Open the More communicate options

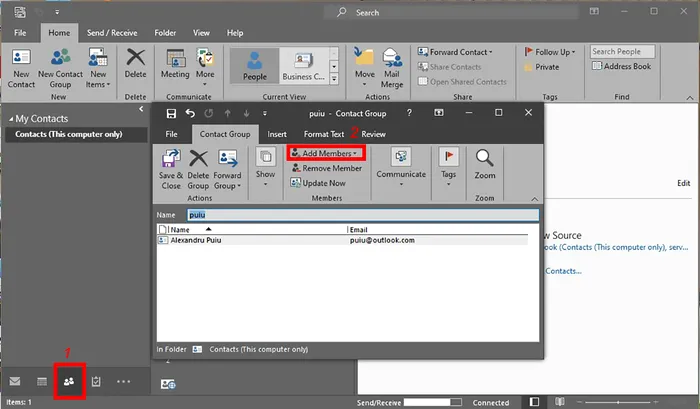click(x=205, y=68)
